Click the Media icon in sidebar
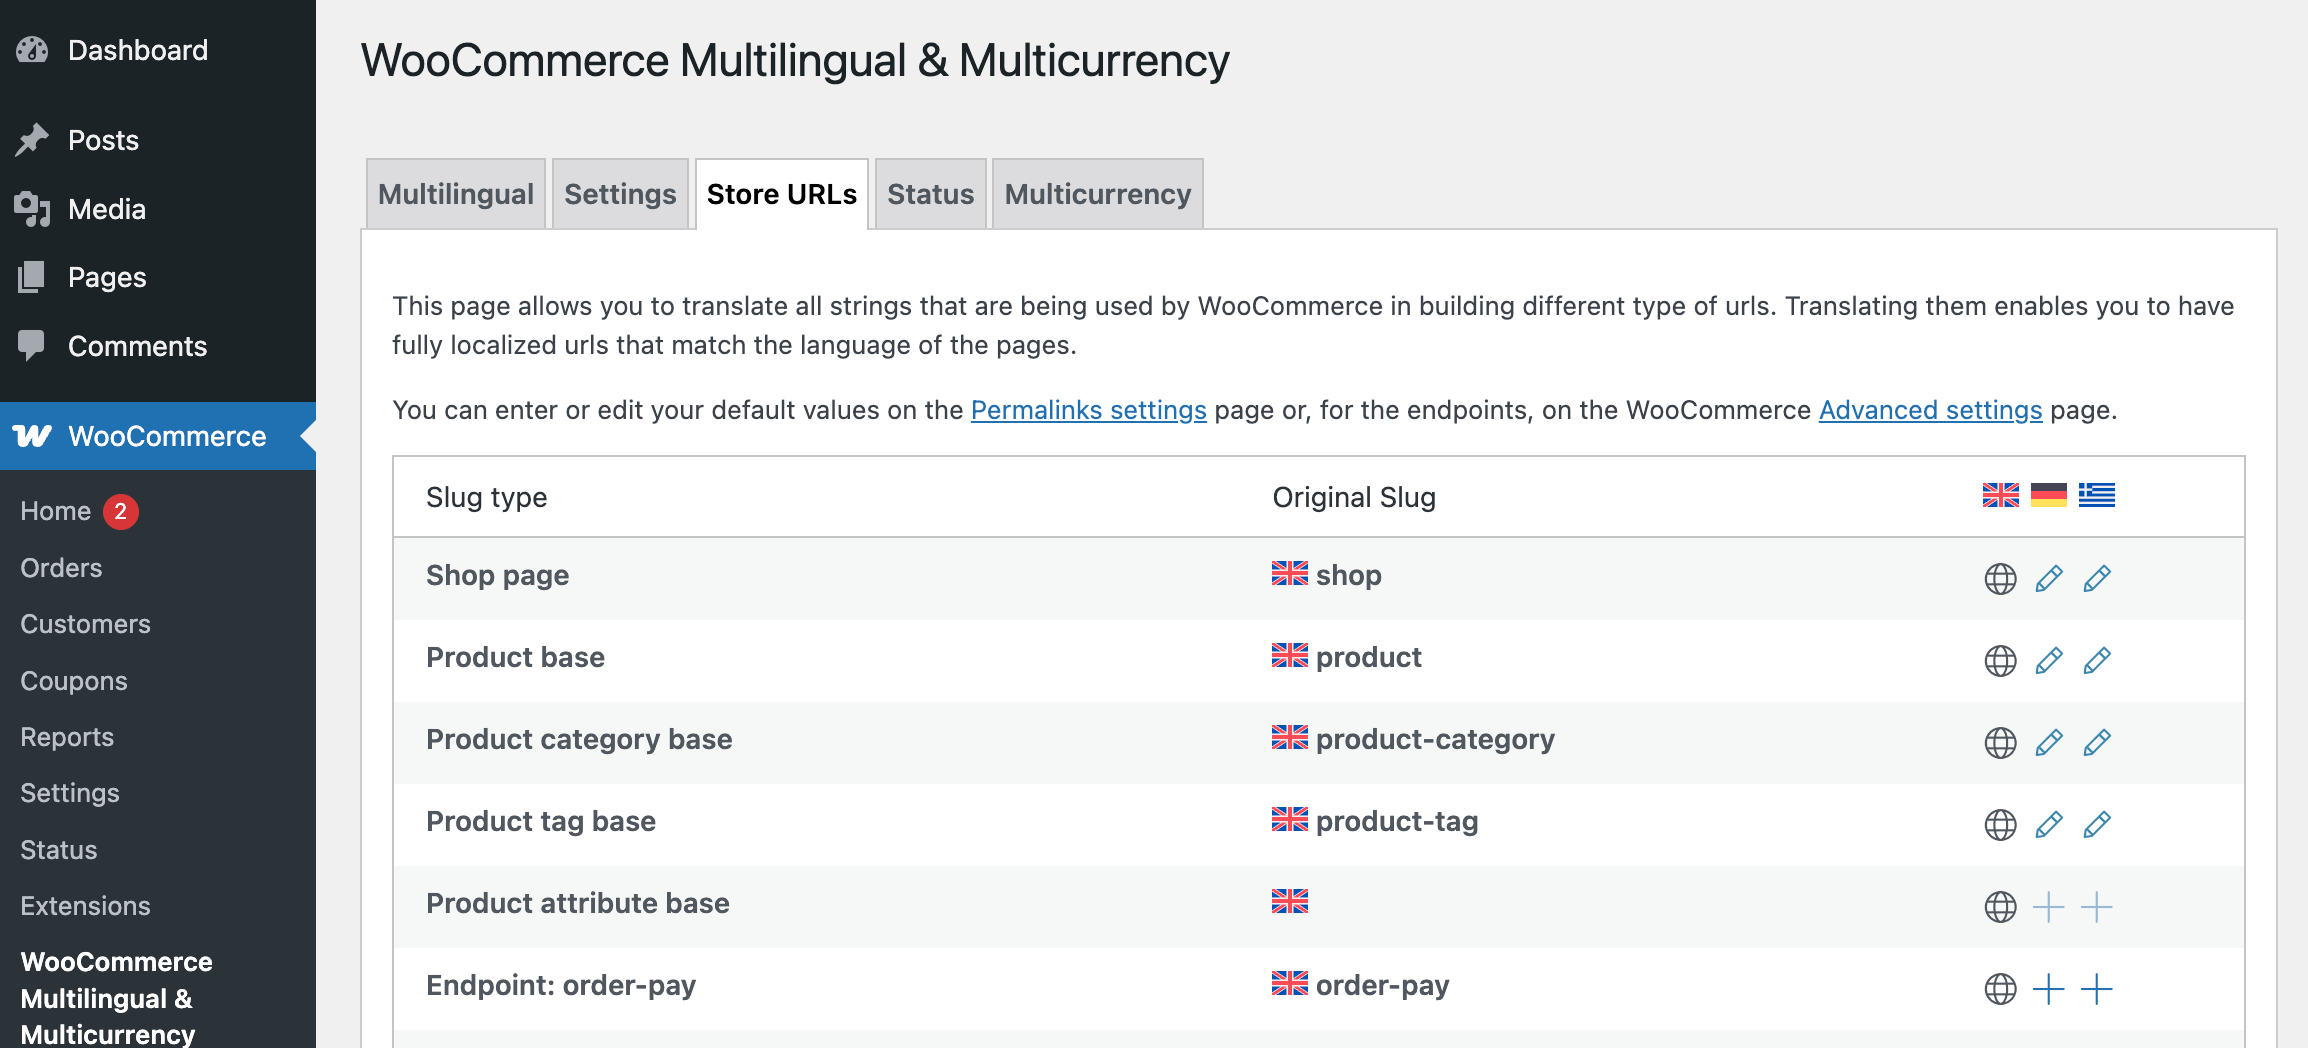This screenshot has height=1048, width=2308. tap(32, 209)
